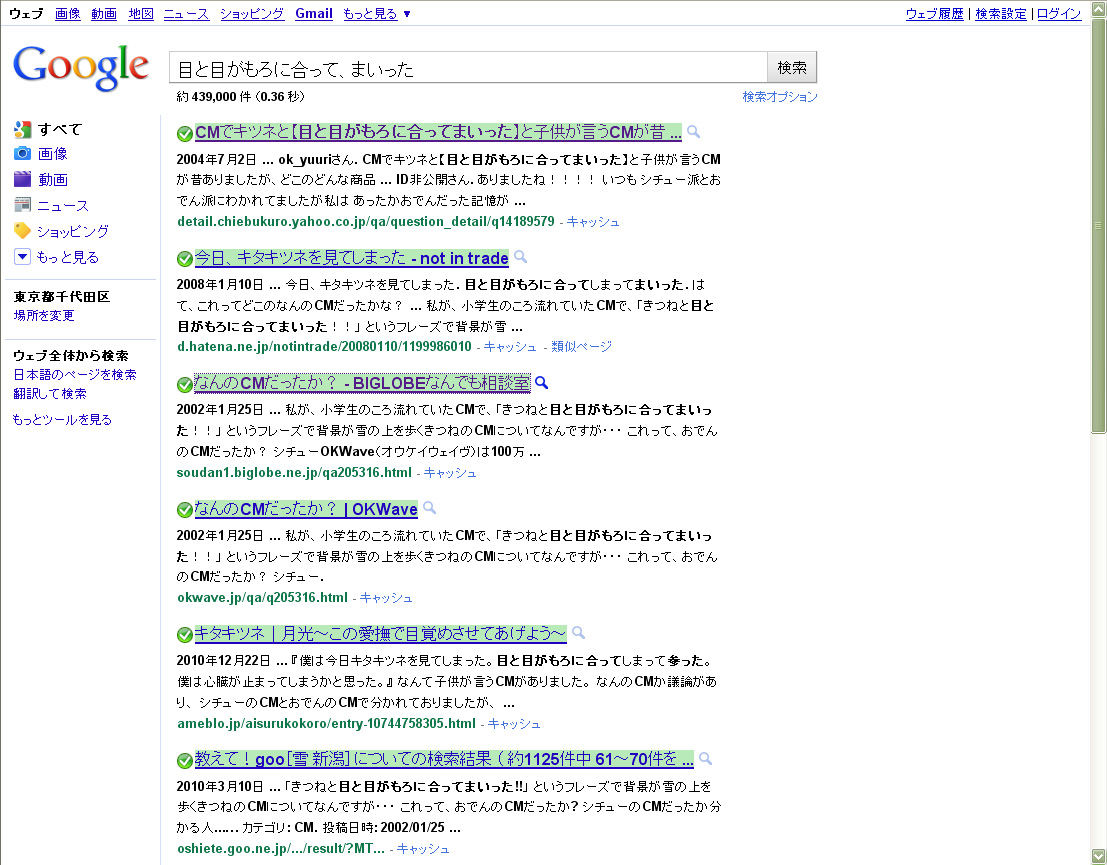Click the ログイン link
This screenshot has height=865, width=1107.
pos(1059,13)
